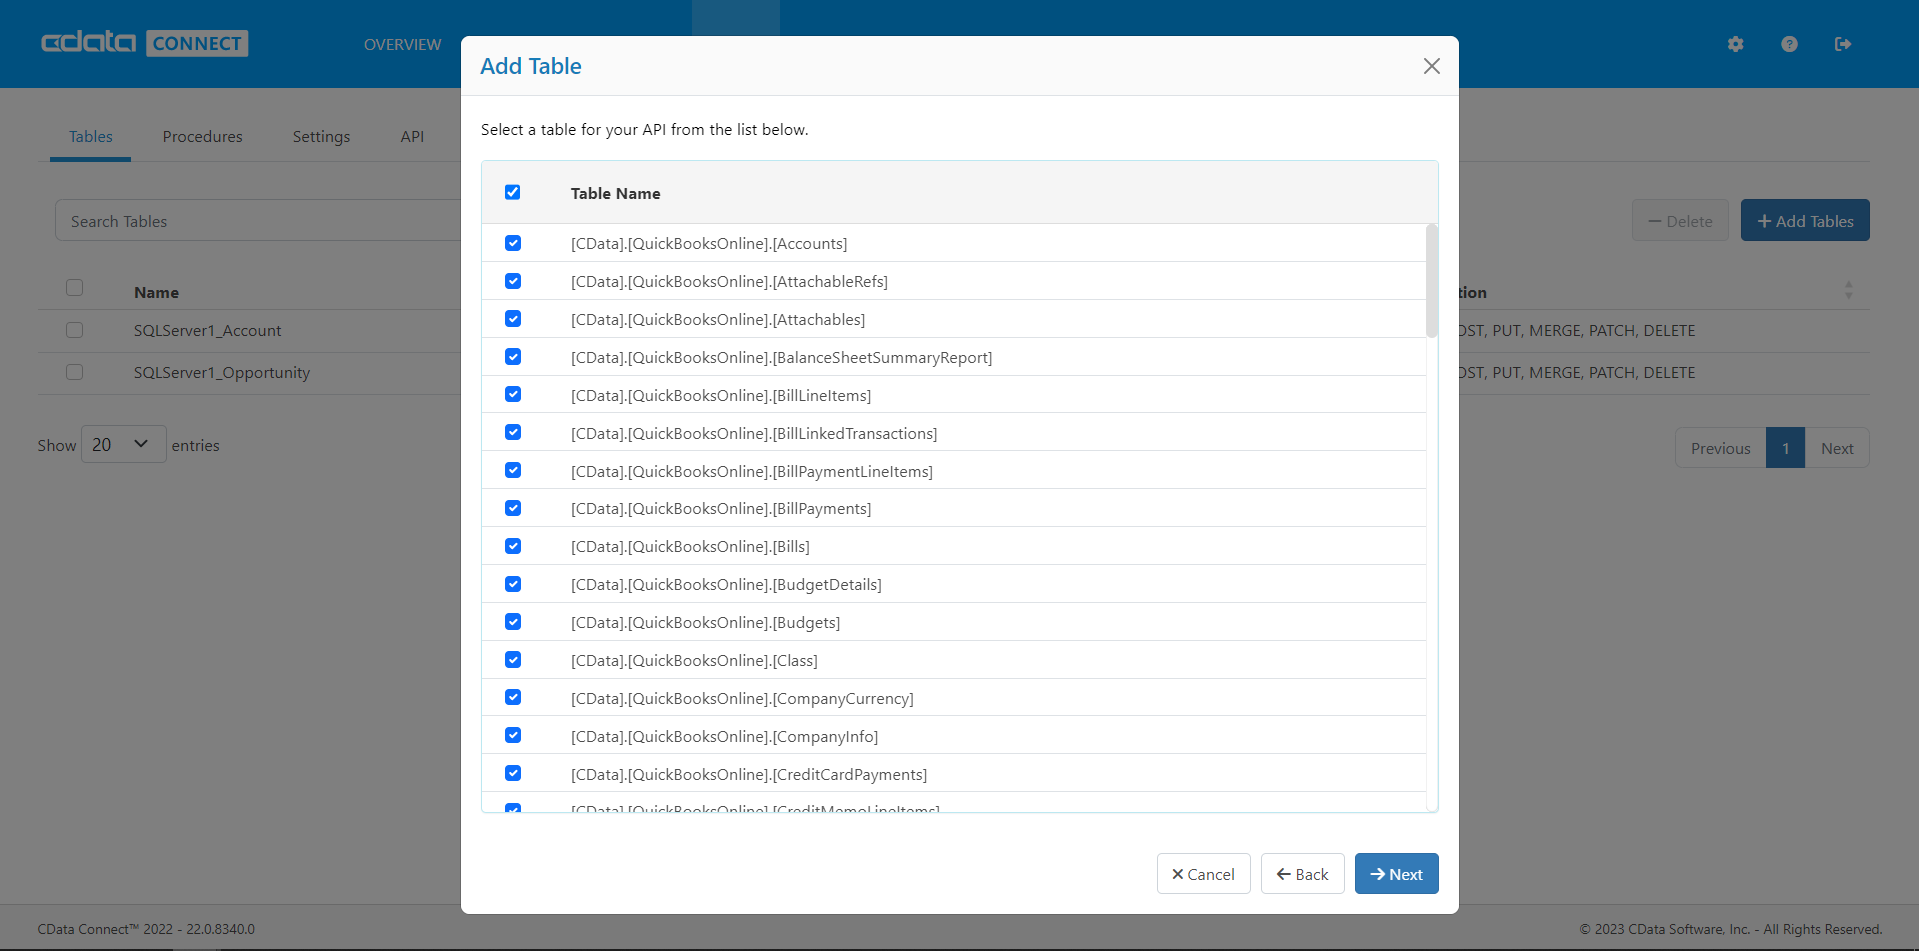The width and height of the screenshot is (1919, 951).
Task: Toggle the select-all Table Name checkbox
Action: (513, 192)
